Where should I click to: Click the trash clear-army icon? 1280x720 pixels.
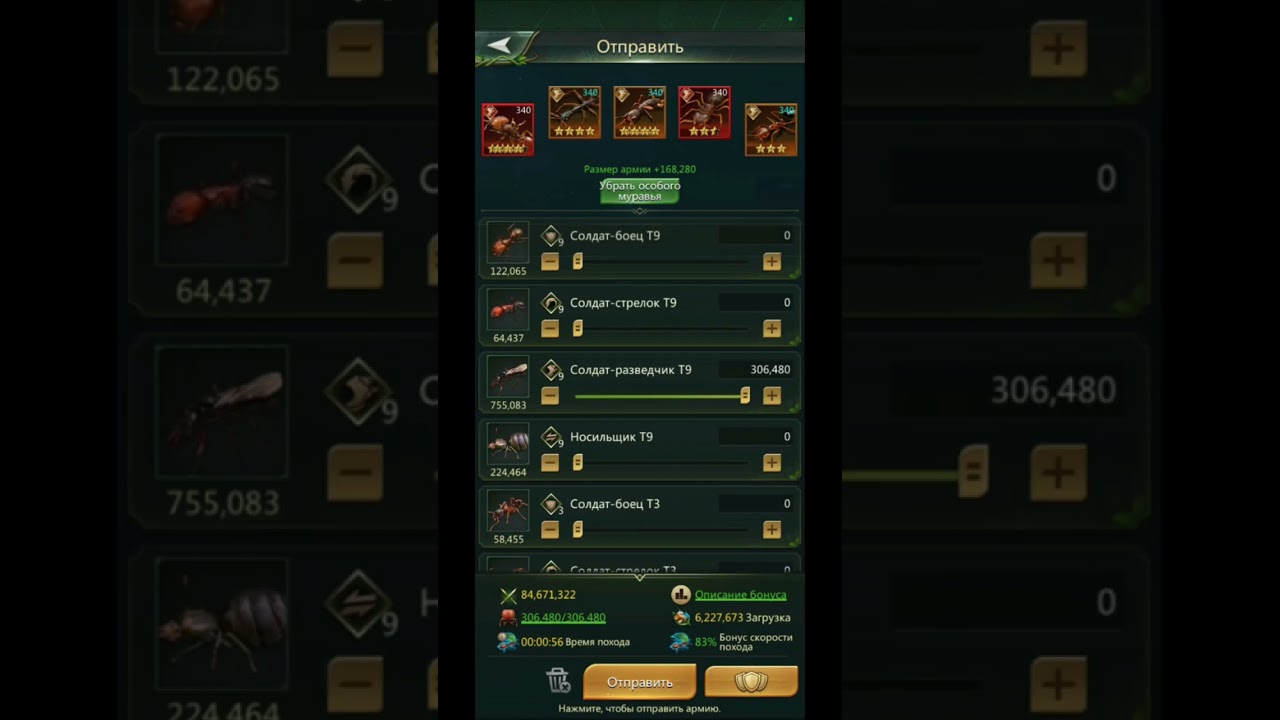(558, 681)
